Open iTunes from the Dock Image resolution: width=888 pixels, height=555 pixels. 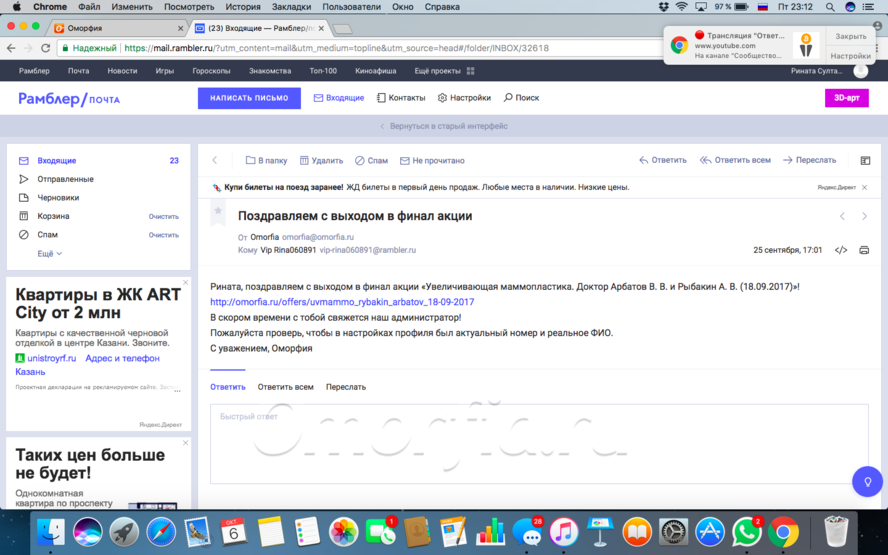563,532
